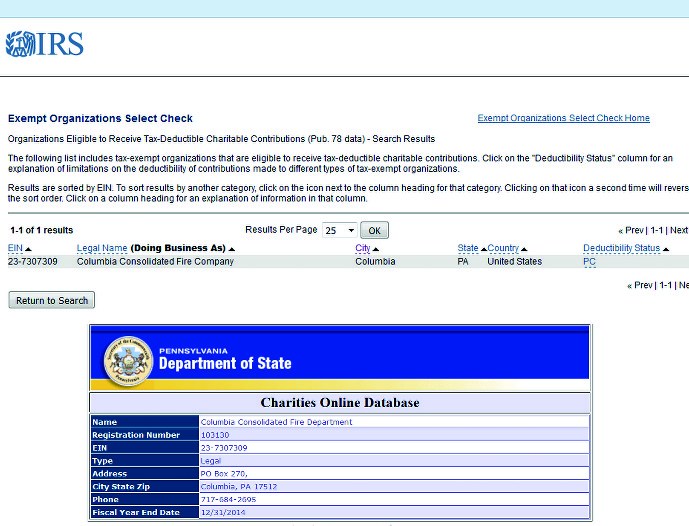Click the Deductibility Status column heading
The height and width of the screenshot is (526, 689).
tap(621, 248)
